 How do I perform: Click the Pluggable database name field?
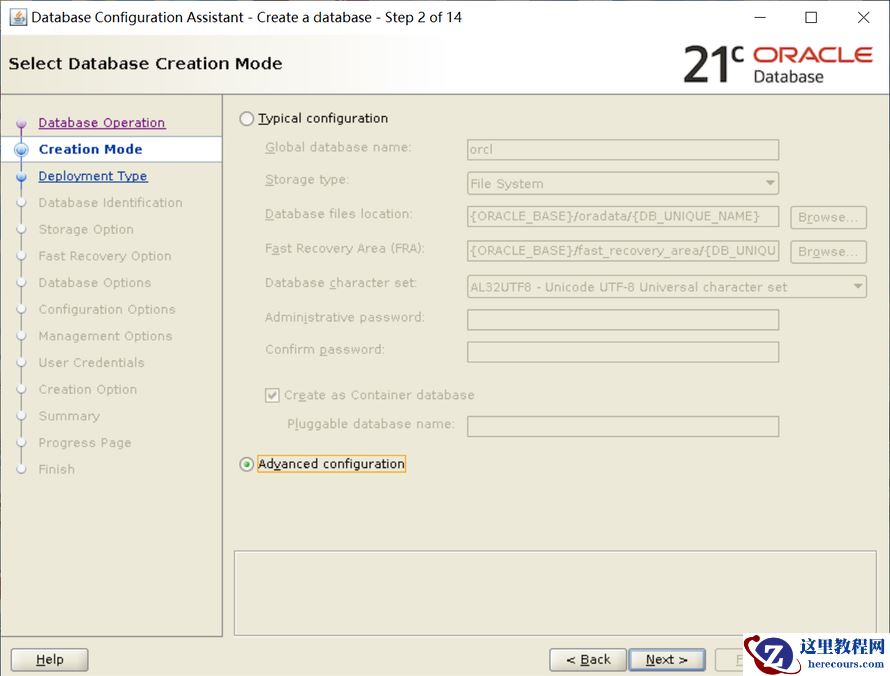(x=623, y=426)
